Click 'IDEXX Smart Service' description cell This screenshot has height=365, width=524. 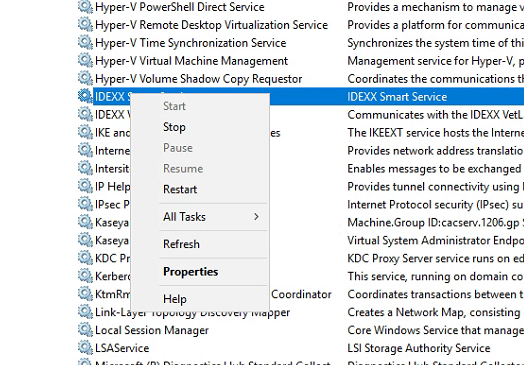click(x=397, y=97)
